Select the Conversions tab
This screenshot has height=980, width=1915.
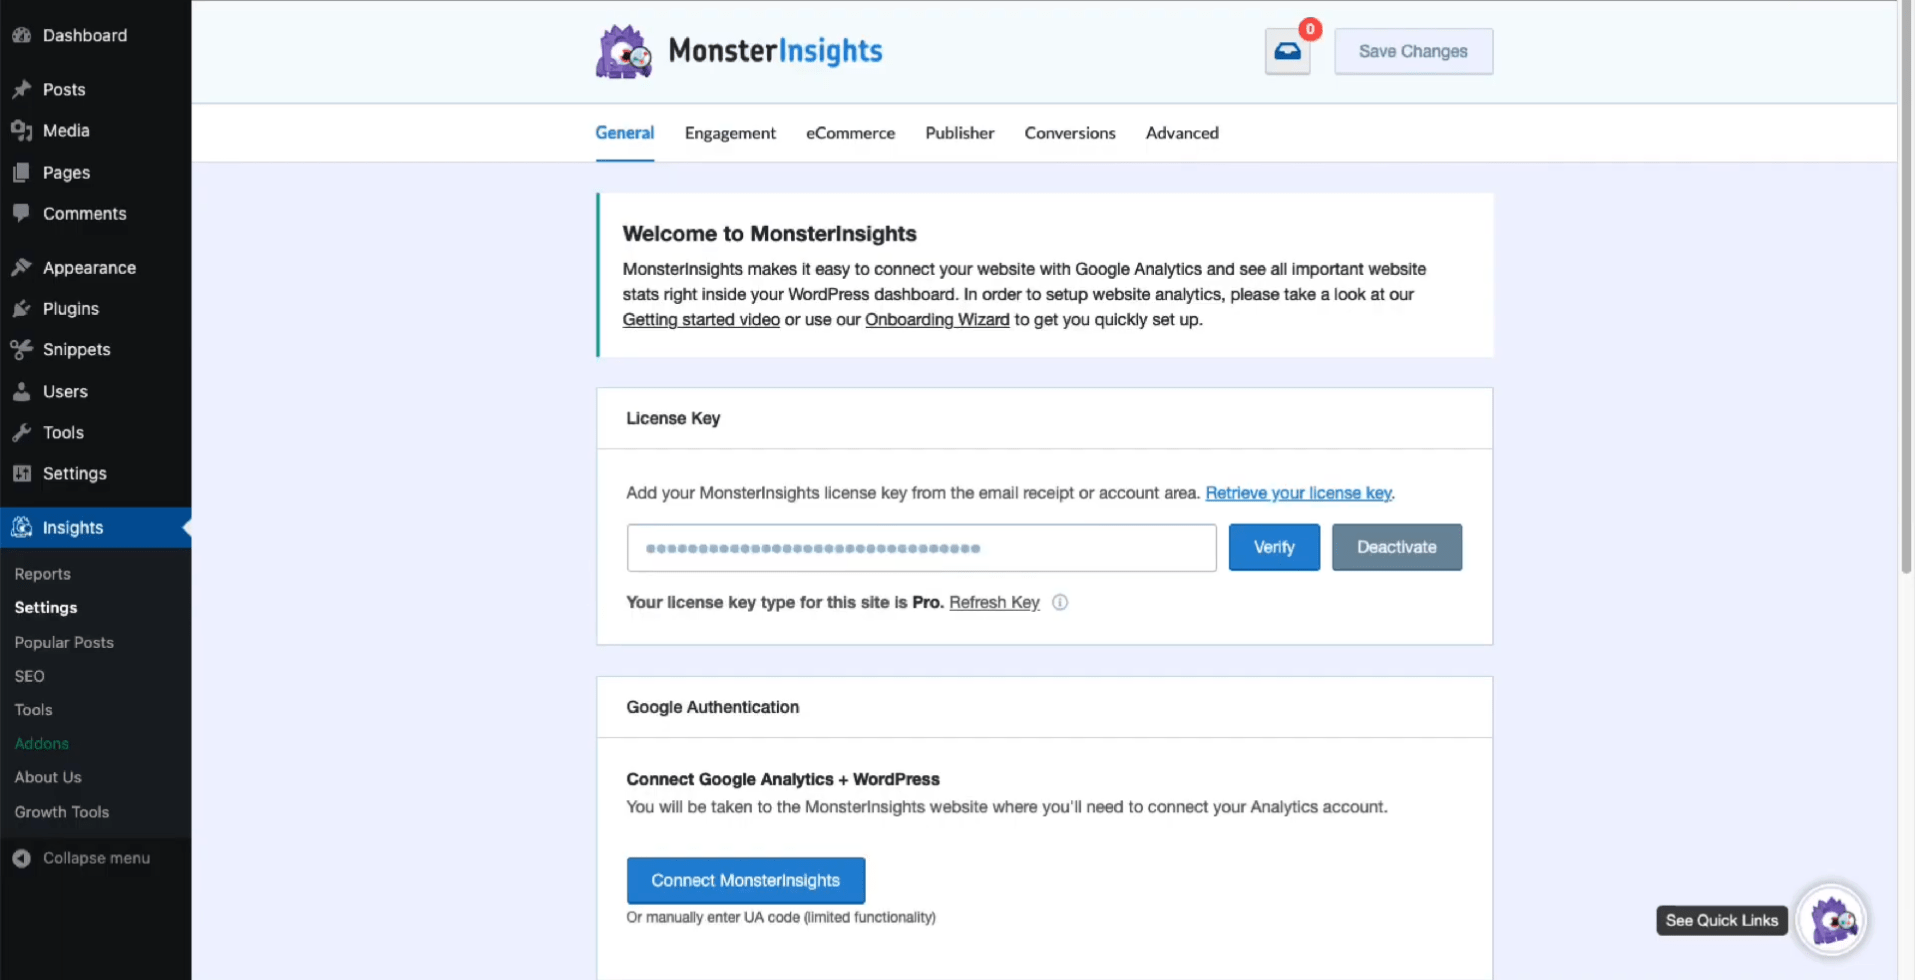[1069, 132]
